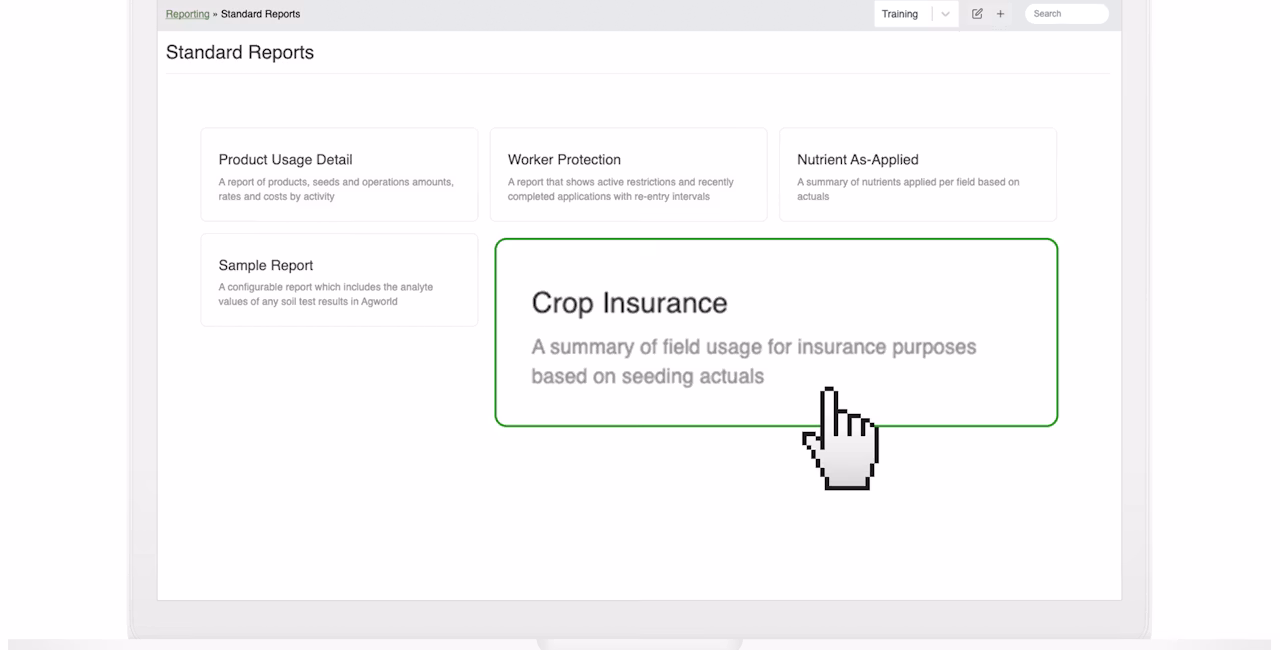Click the nutrients applied per field description
Image resolution: width=1280 pixels, height=650 pixels.
[908, 189]
